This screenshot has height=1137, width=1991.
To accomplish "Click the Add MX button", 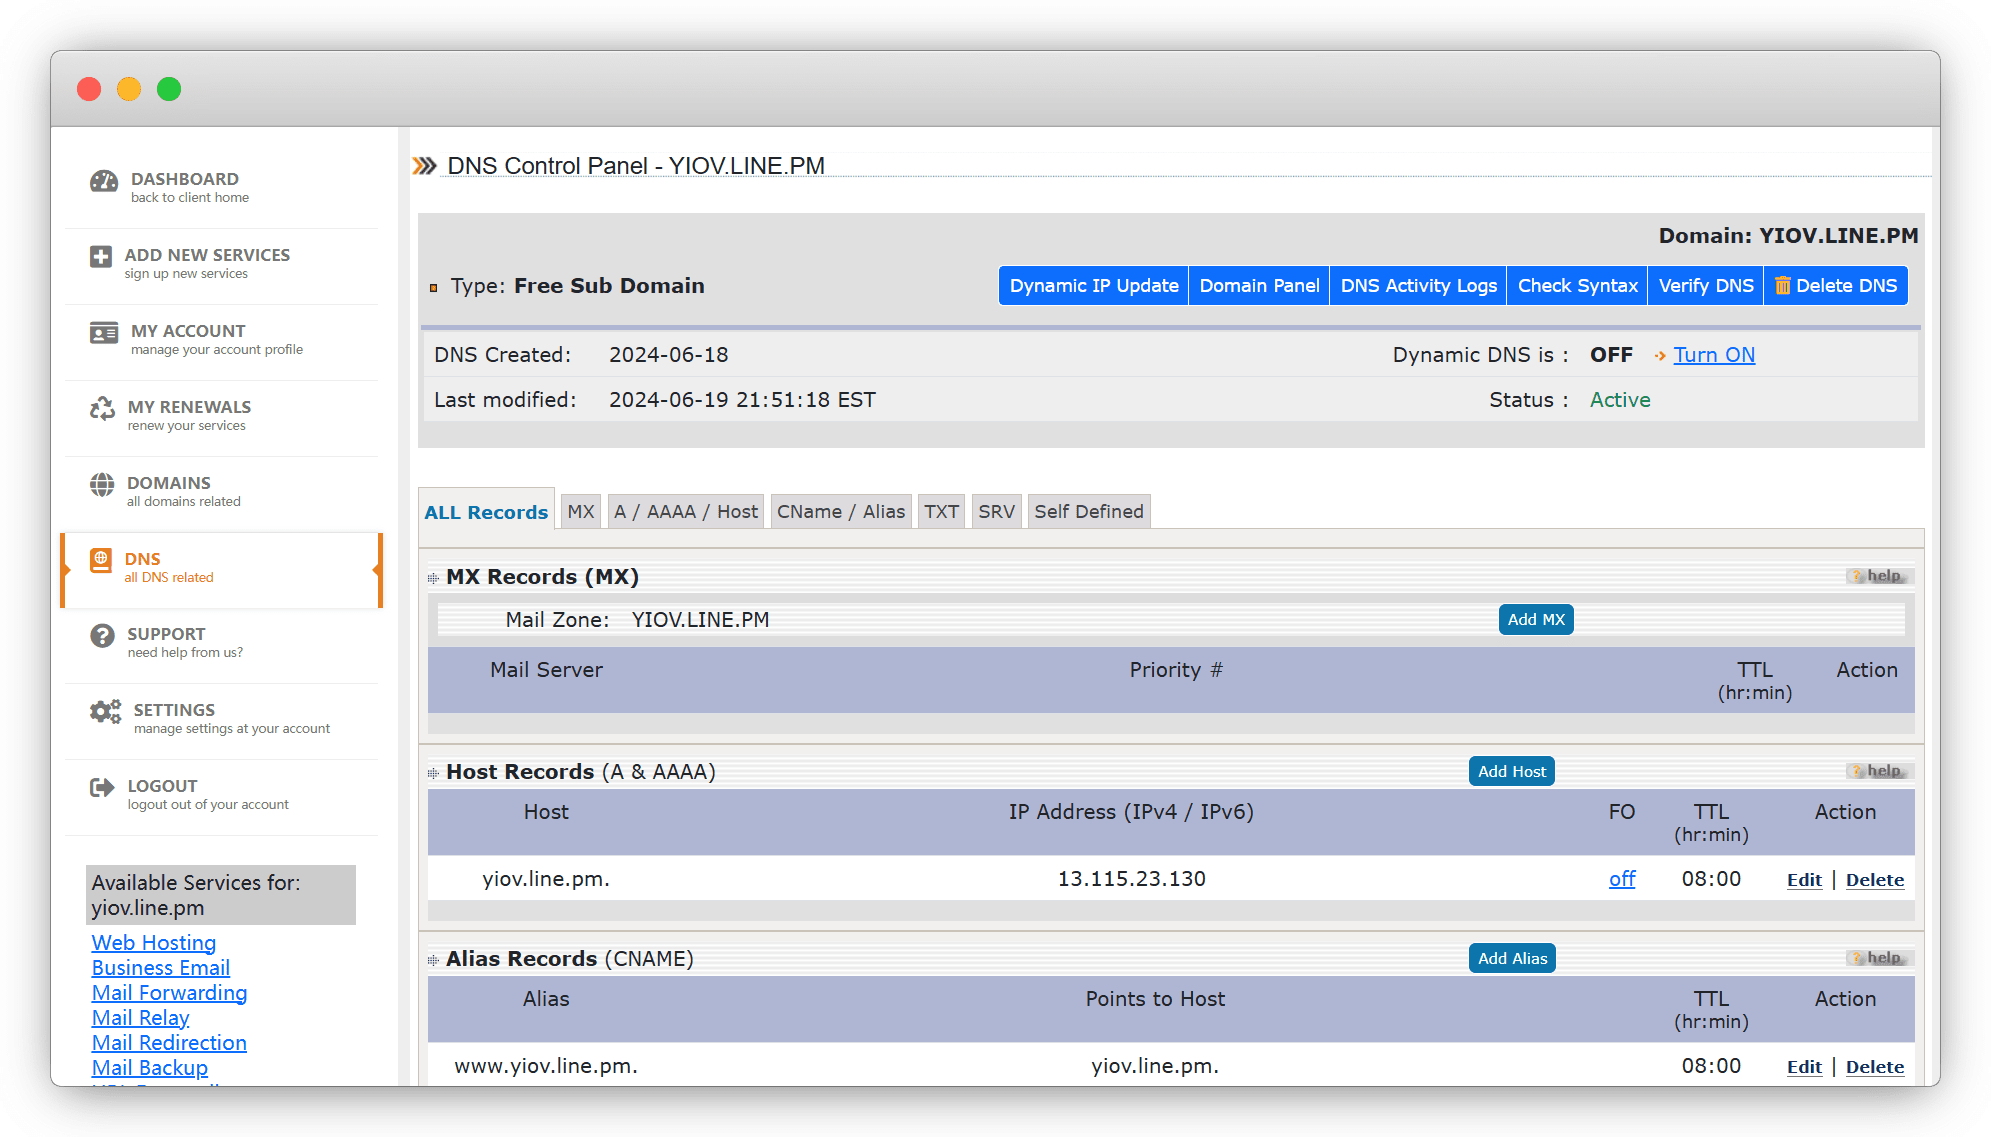I will pyautogui.click(x=1535, y=620).
